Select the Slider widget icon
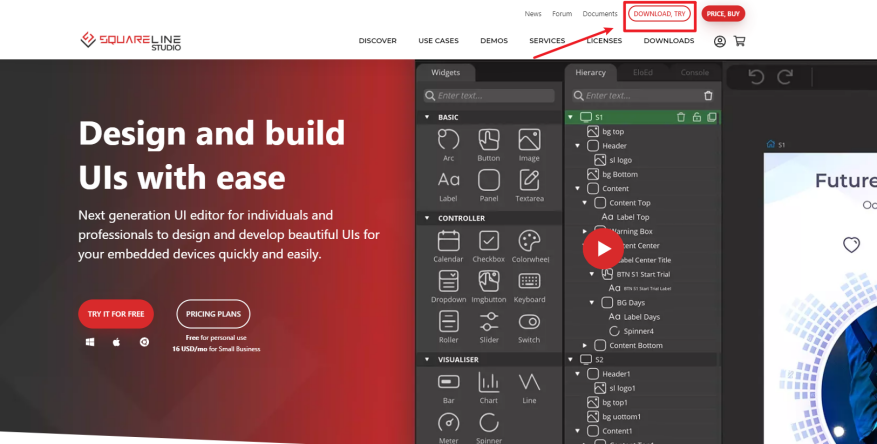This screenshot has width=877, height=444. click(x=489, y=322)
